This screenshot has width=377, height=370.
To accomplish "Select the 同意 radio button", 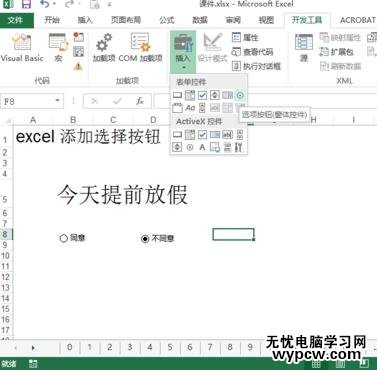I will [x=63, y=238].
